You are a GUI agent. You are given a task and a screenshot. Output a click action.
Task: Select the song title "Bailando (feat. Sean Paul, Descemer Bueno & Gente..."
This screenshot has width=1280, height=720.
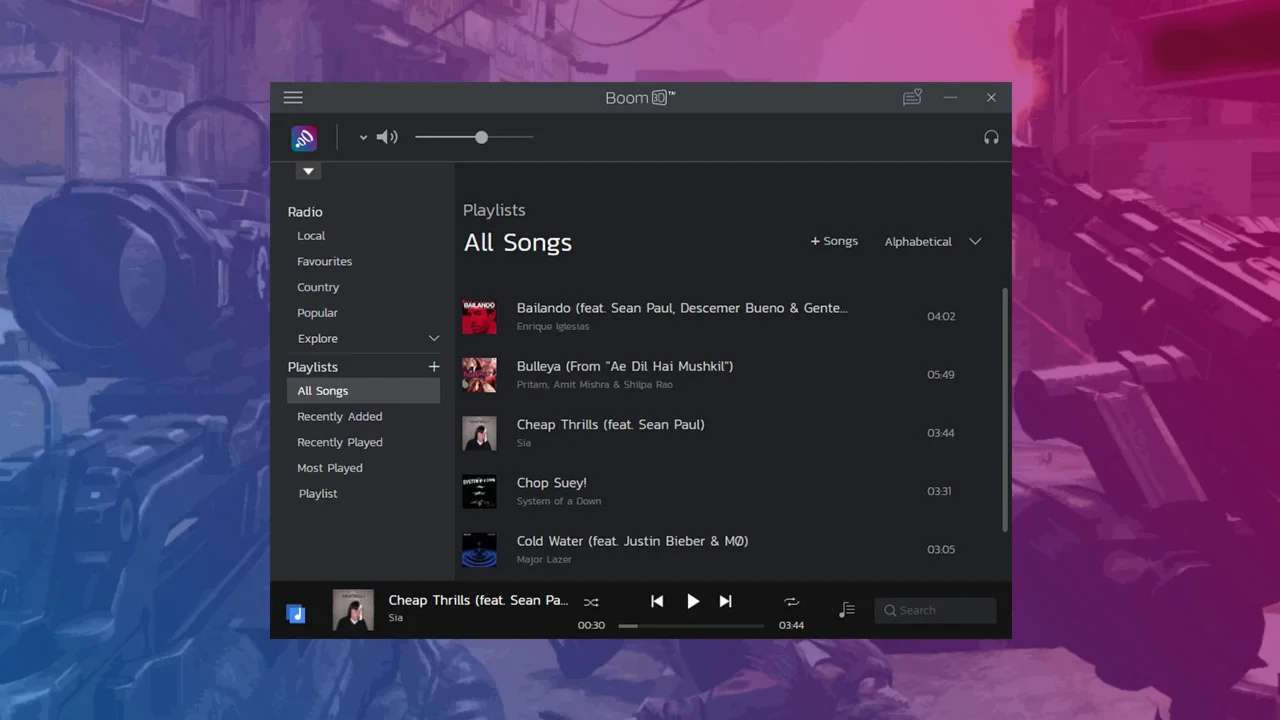click(x=682, y=308)
